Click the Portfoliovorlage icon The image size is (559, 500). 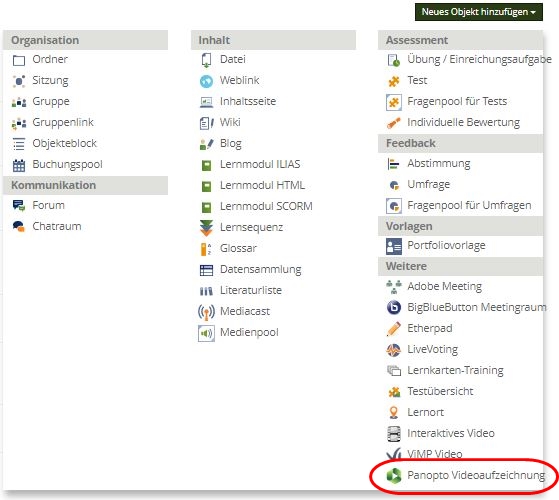coord(394,246)
